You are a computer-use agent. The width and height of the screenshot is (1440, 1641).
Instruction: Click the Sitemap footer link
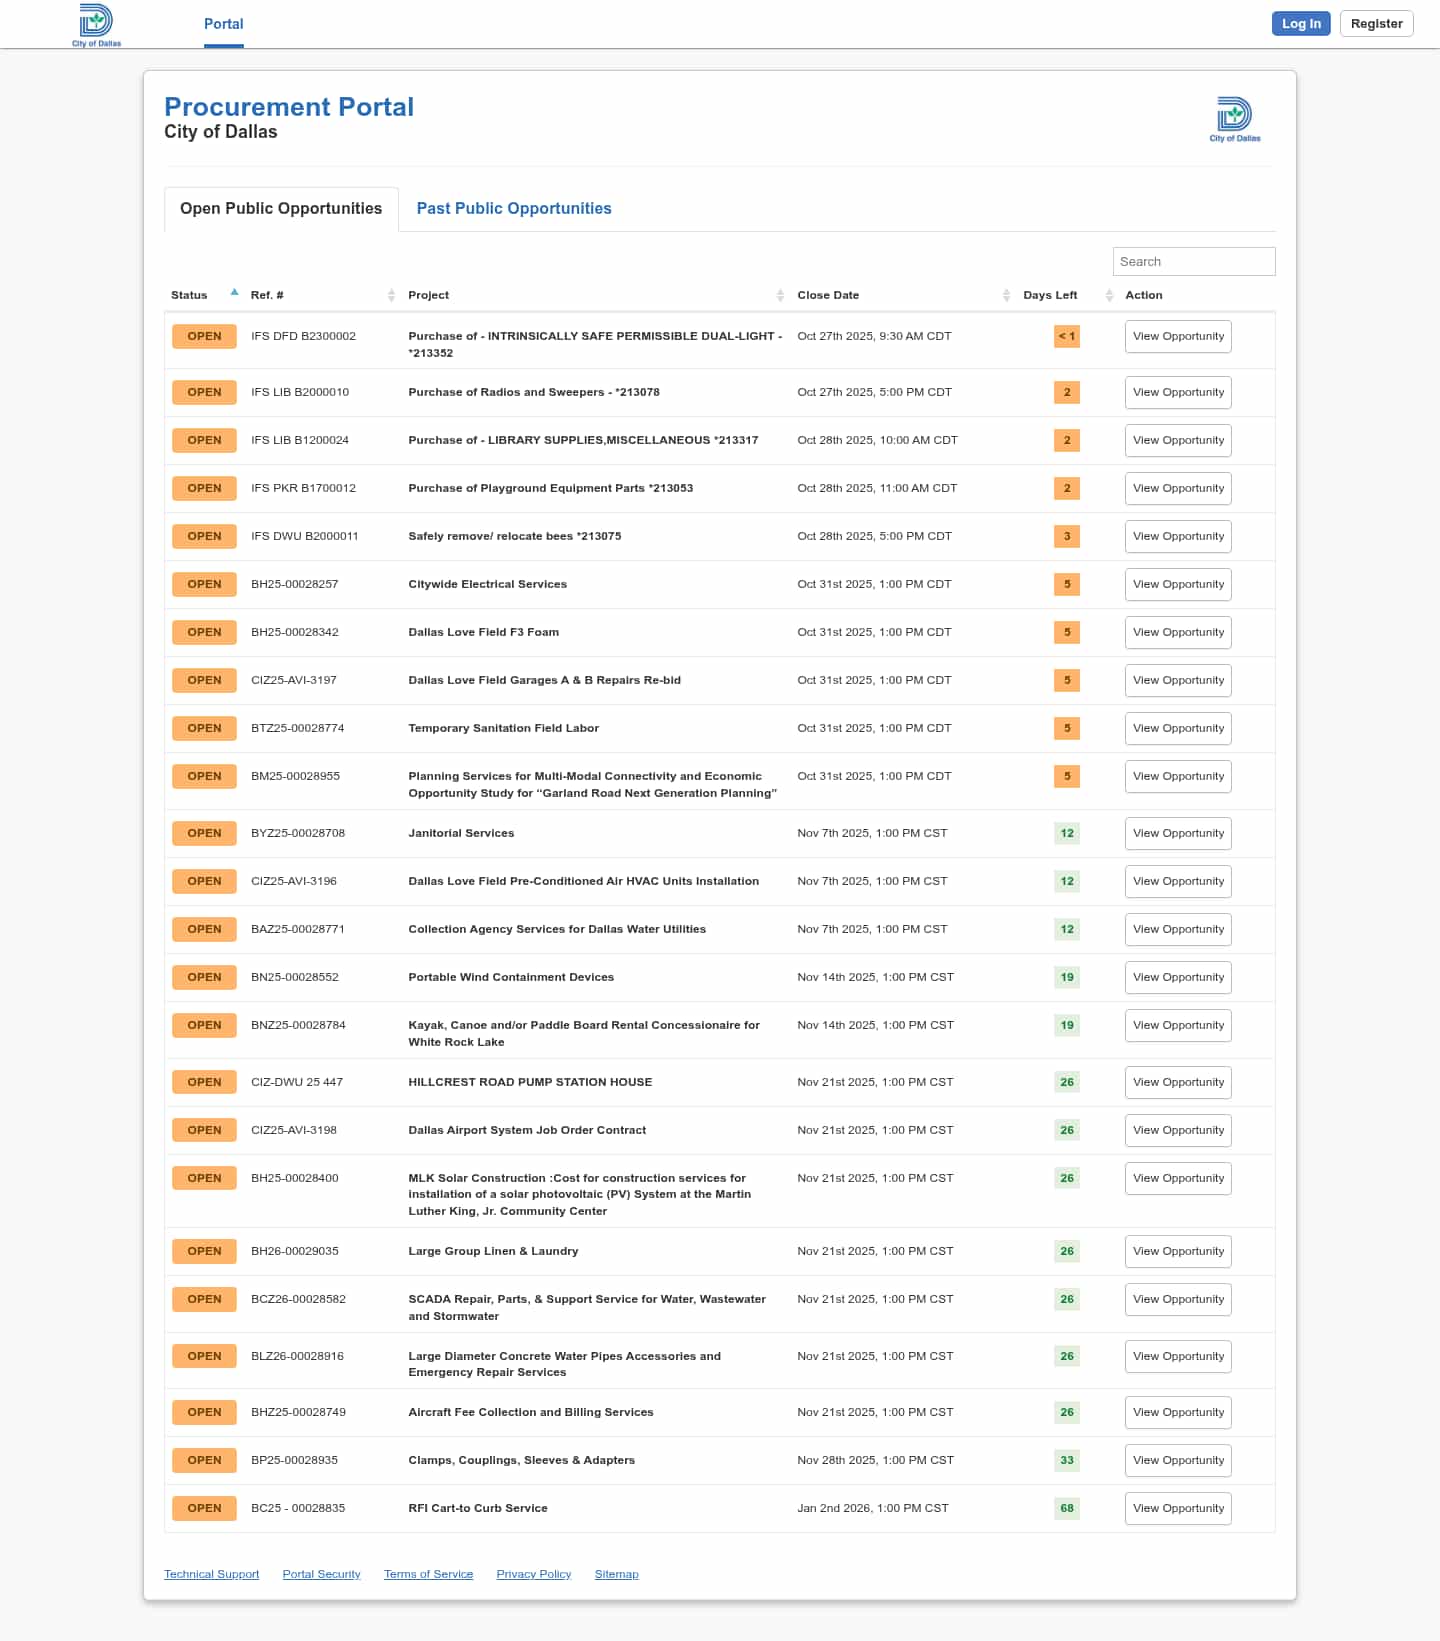[x=616, y=1574]
